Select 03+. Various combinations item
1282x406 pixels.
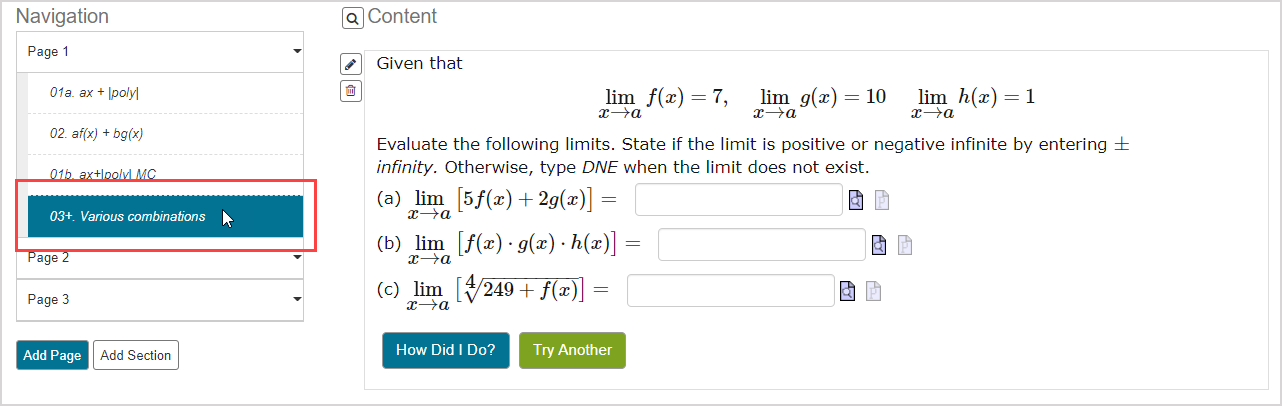coord(128,216)
